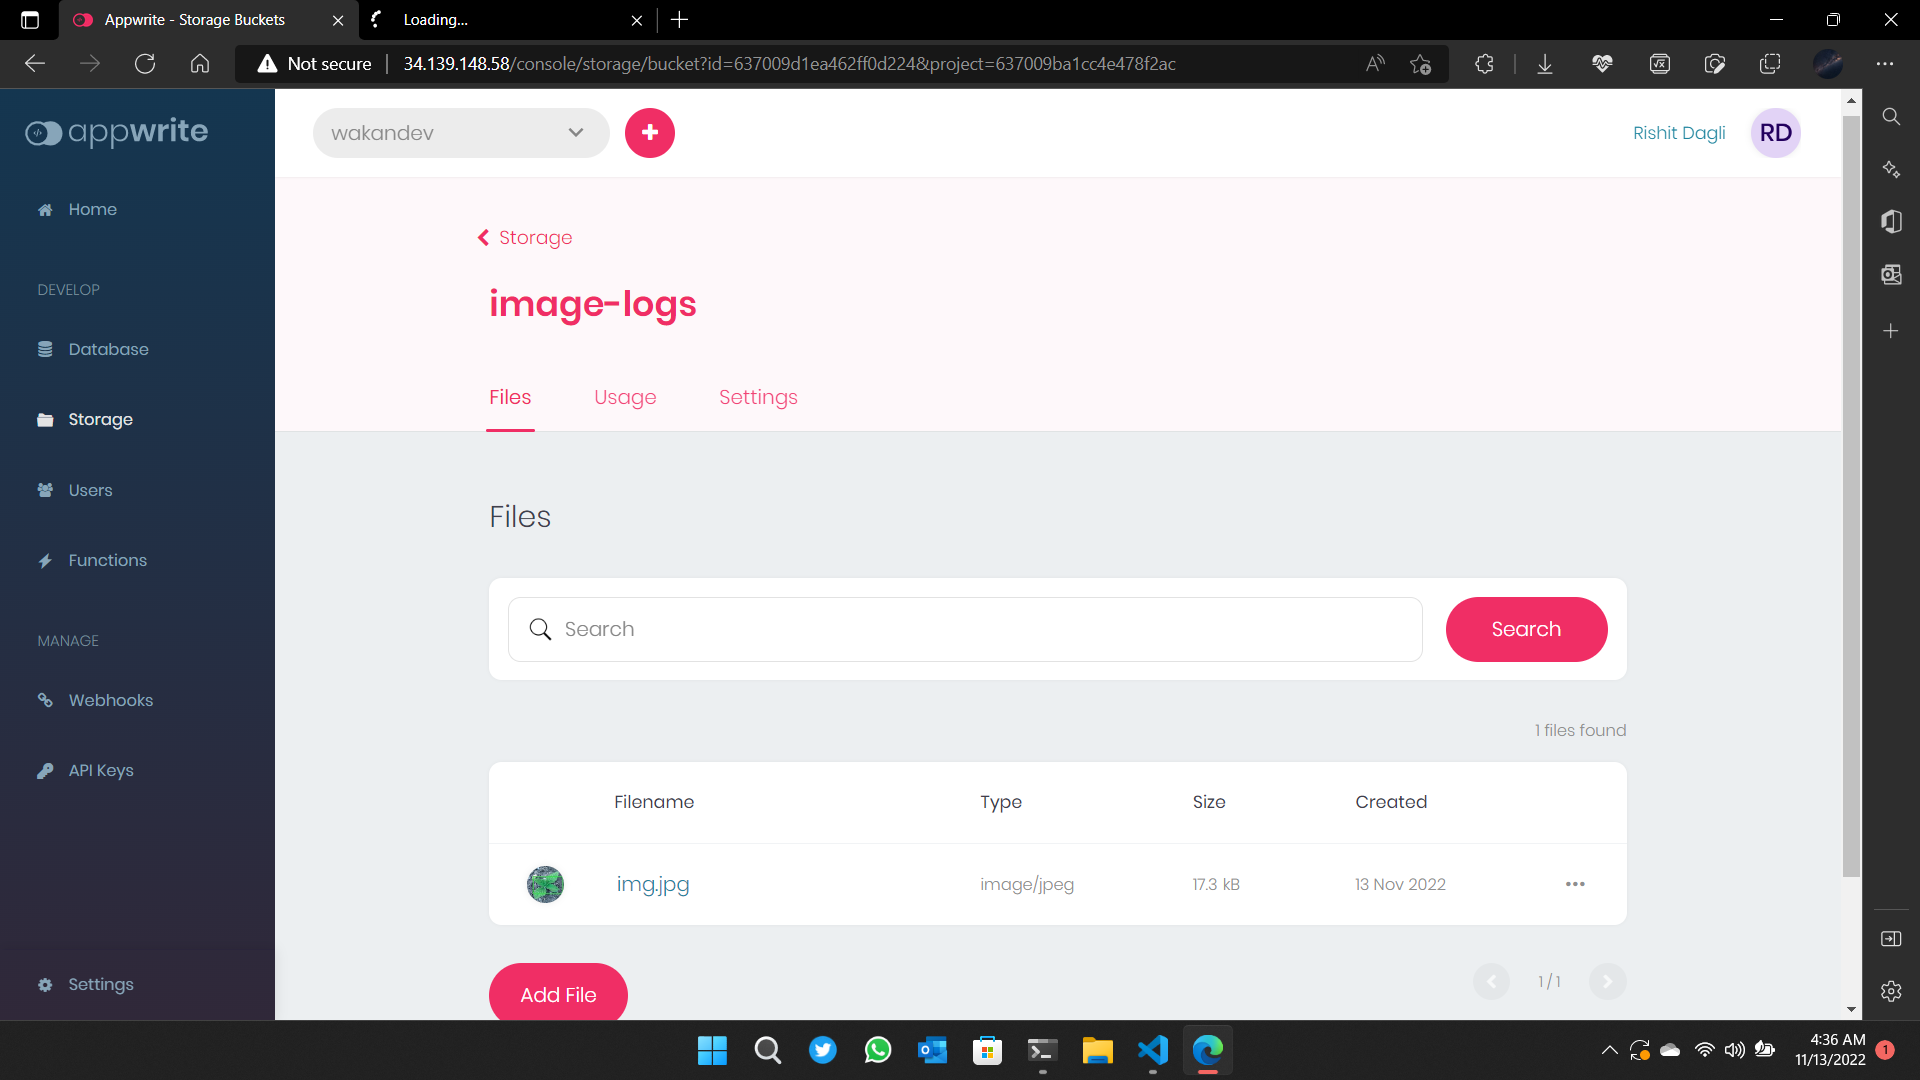Click the img.jpg file thumbnail
The width and height of the screenshot is (1920, 1080).
545,884
